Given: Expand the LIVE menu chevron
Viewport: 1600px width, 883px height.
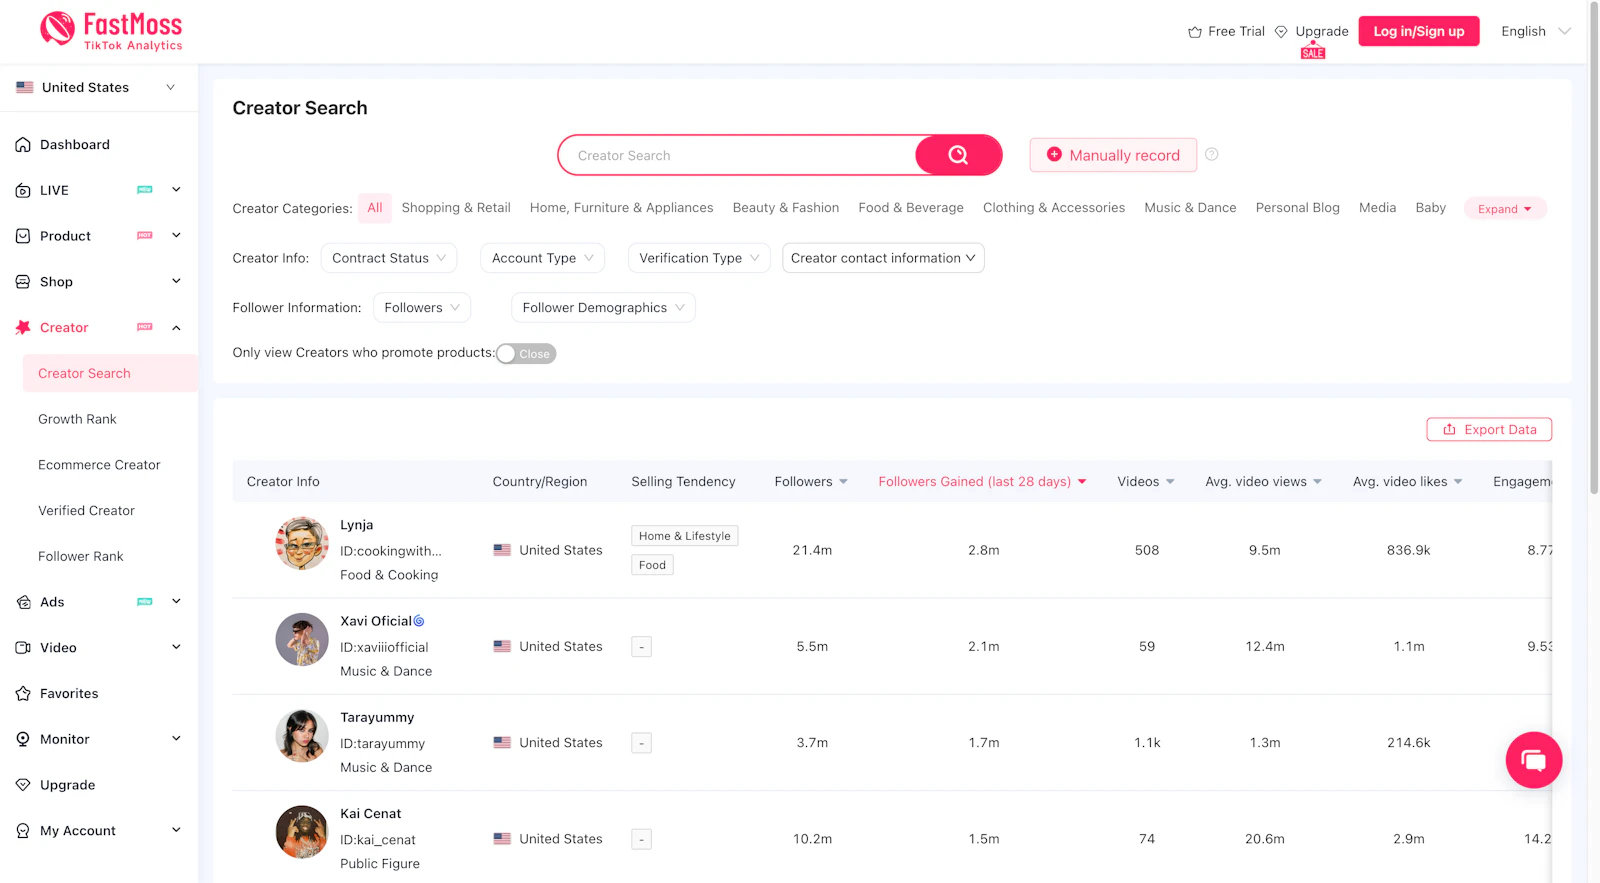Looking at the screenshot, I should [176, 190].
